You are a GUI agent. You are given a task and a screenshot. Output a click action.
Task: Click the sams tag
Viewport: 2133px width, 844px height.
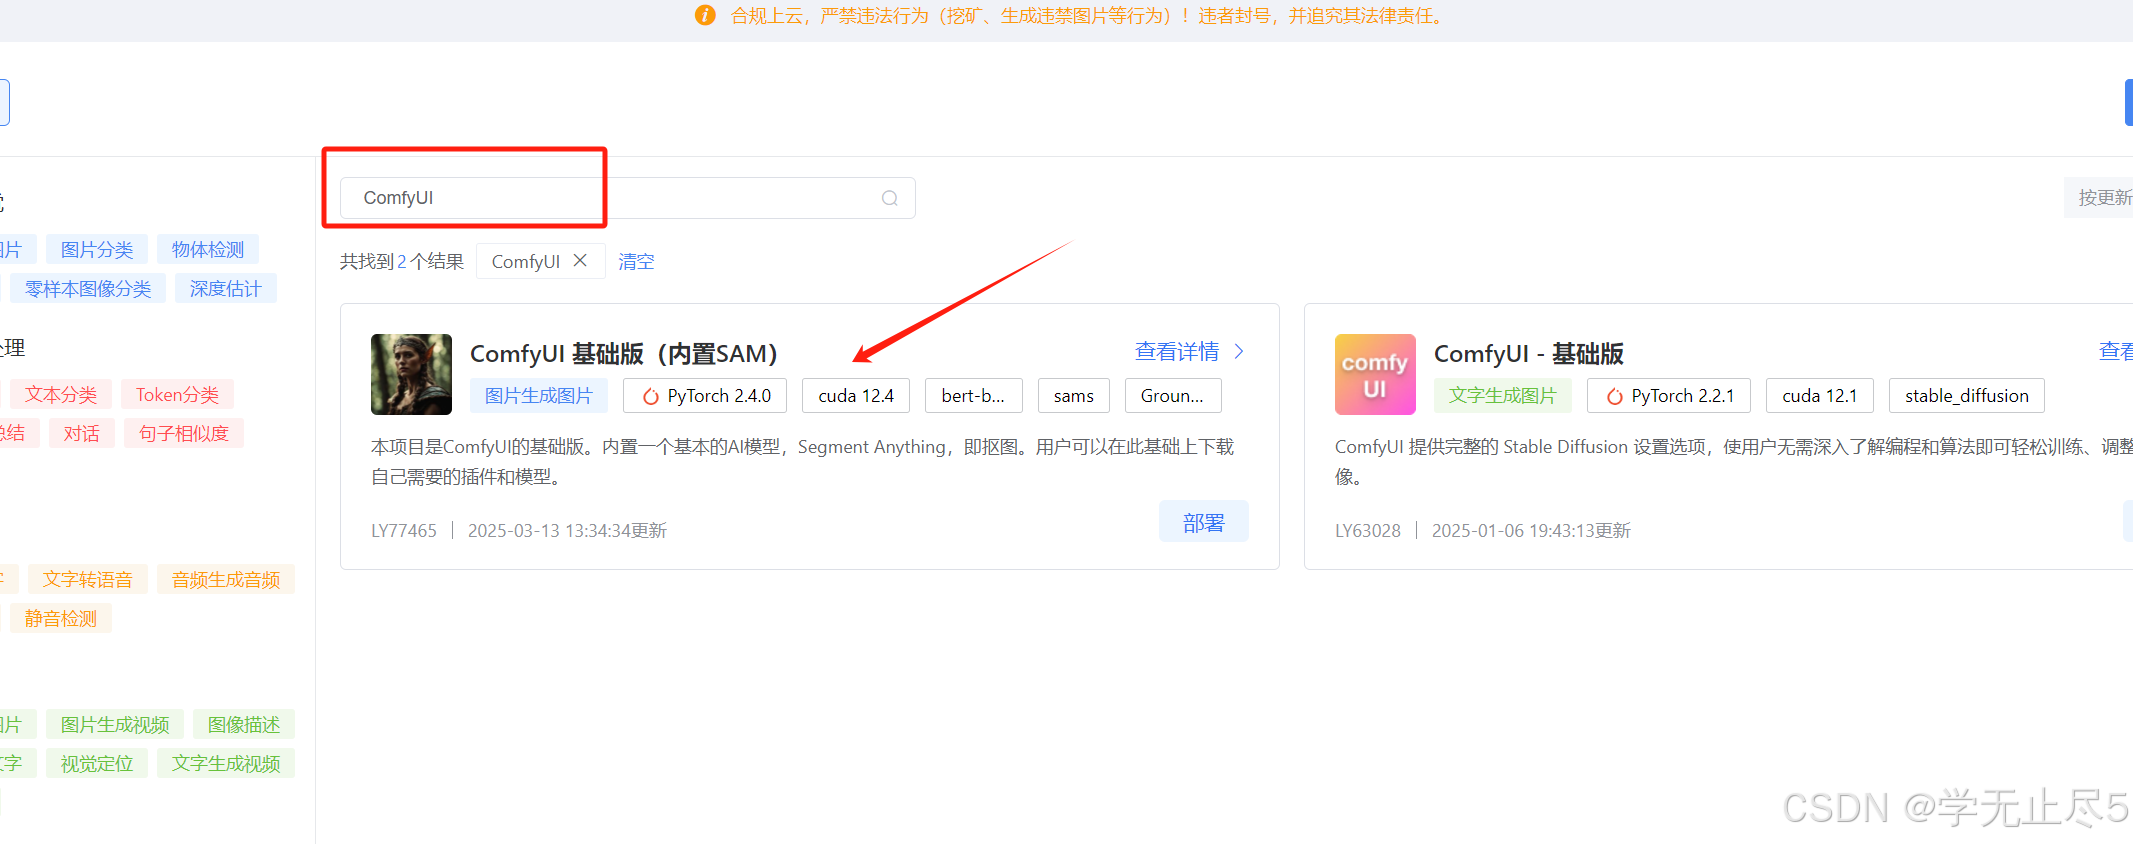pyautogui.click(x=1074, y=396)
